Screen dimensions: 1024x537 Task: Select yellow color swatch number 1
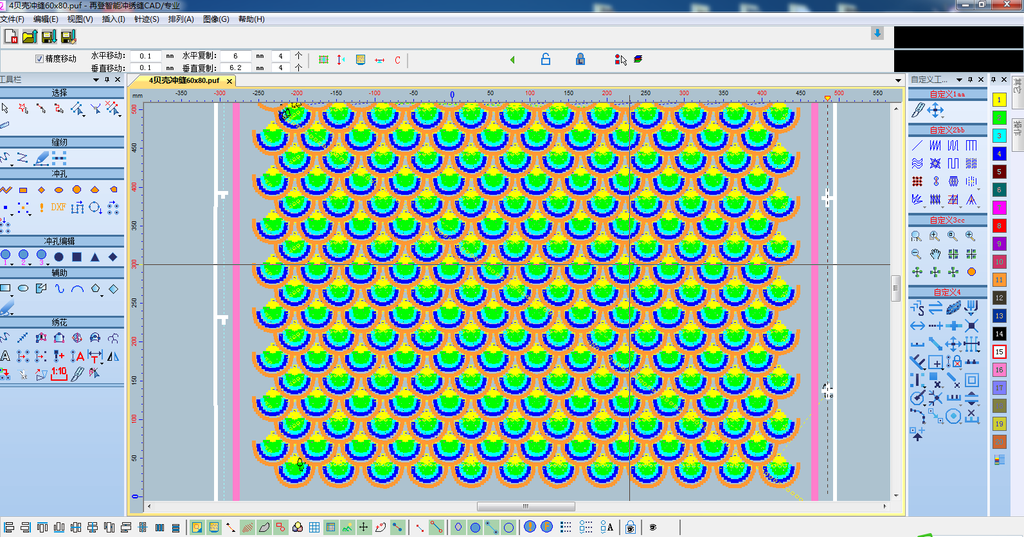tap(998, 100)
